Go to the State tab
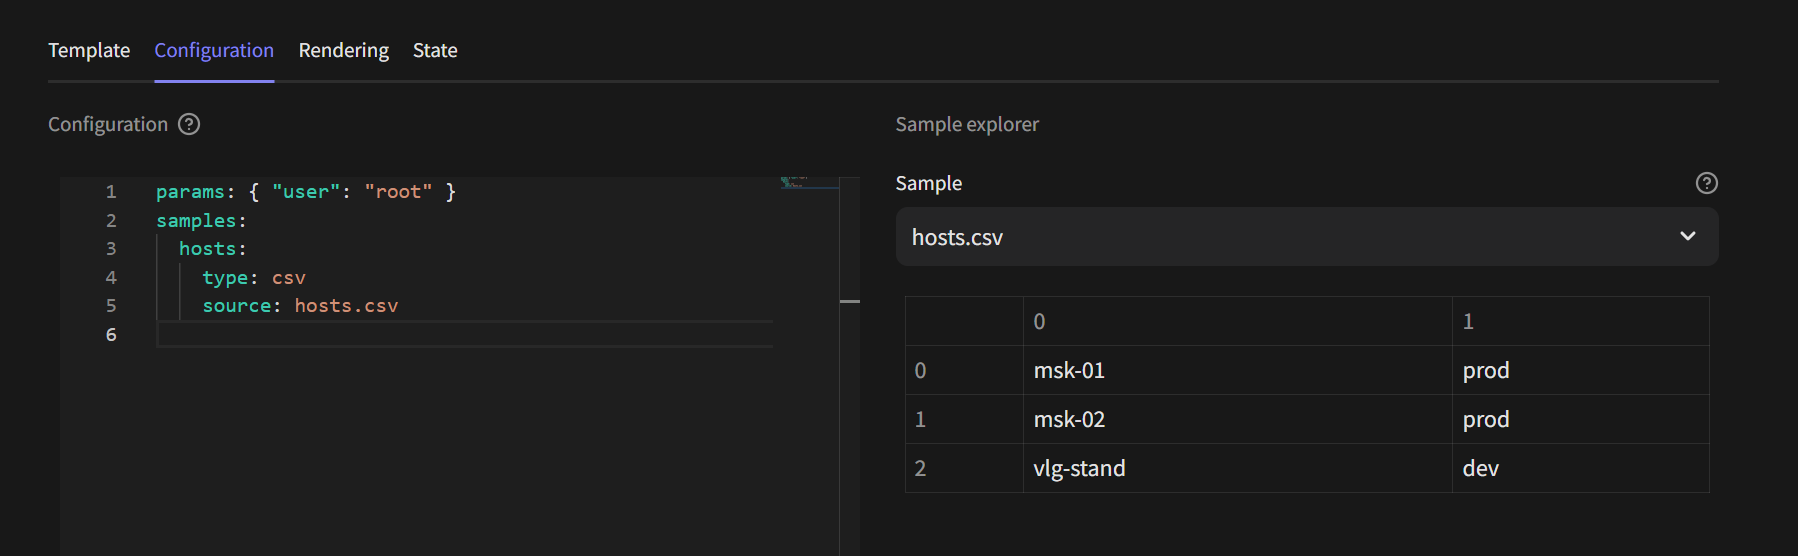This screenshot has width=1798, height=556. (x=435, y=50)
